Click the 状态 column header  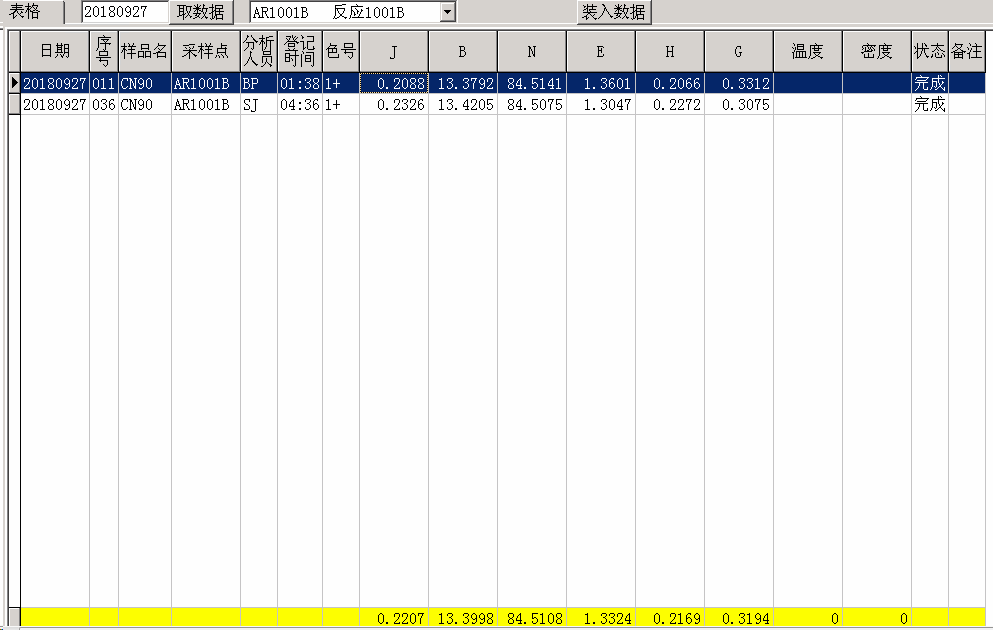tap(929, 51)
